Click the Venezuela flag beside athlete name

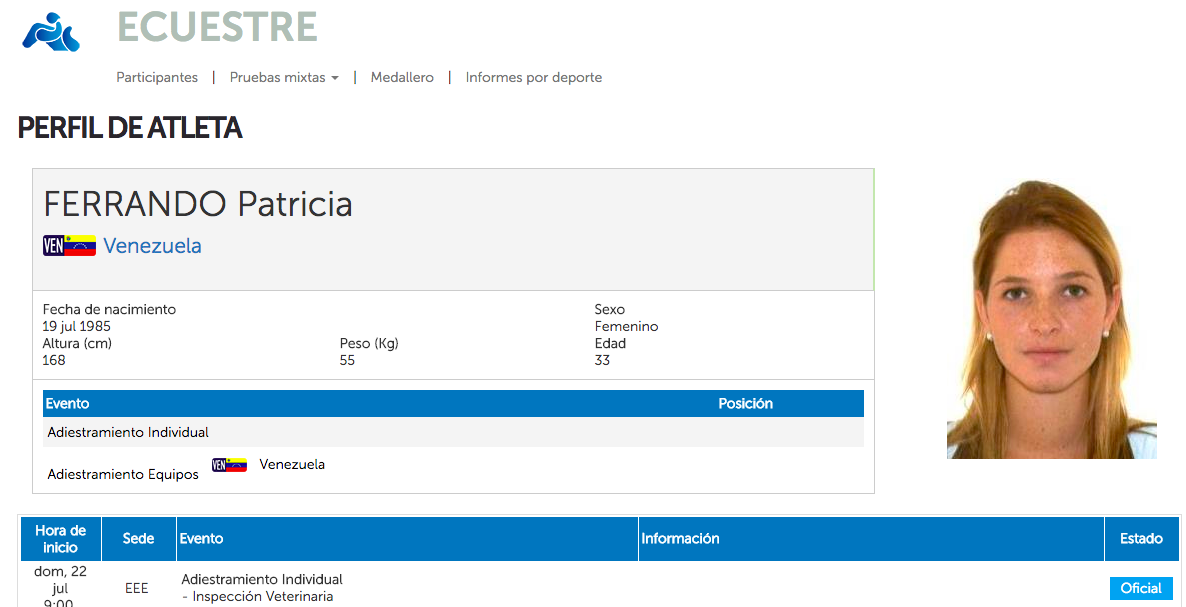[x=70, y=246]
